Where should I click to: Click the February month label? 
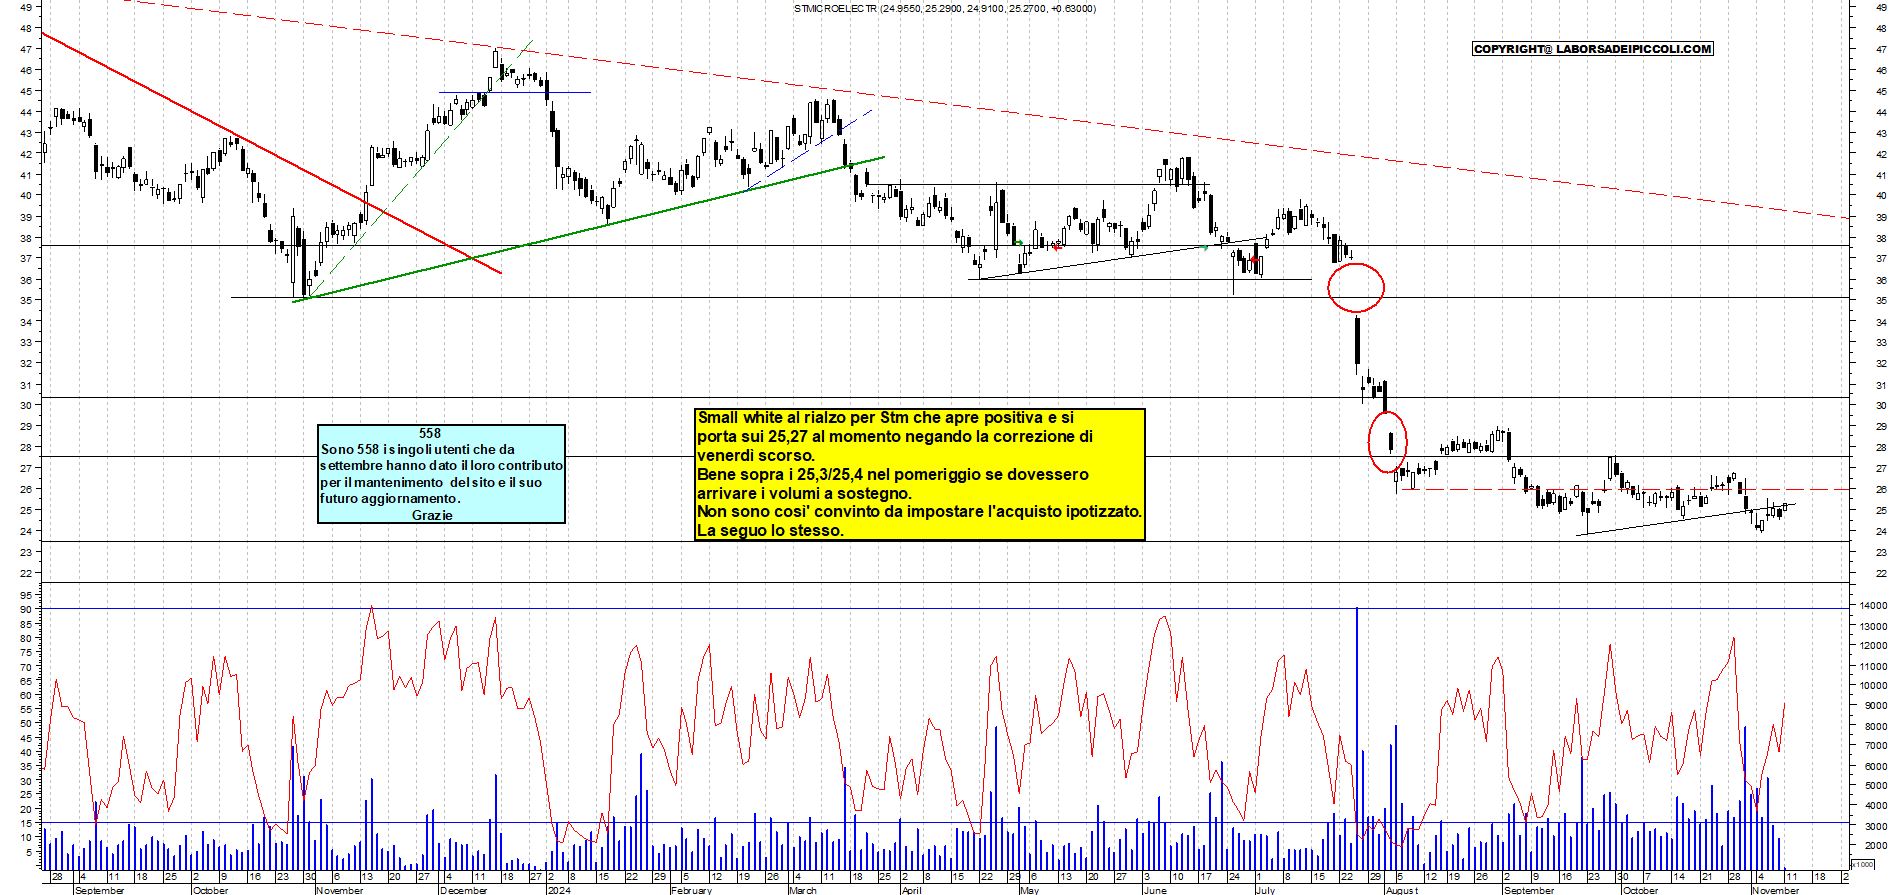692,890
